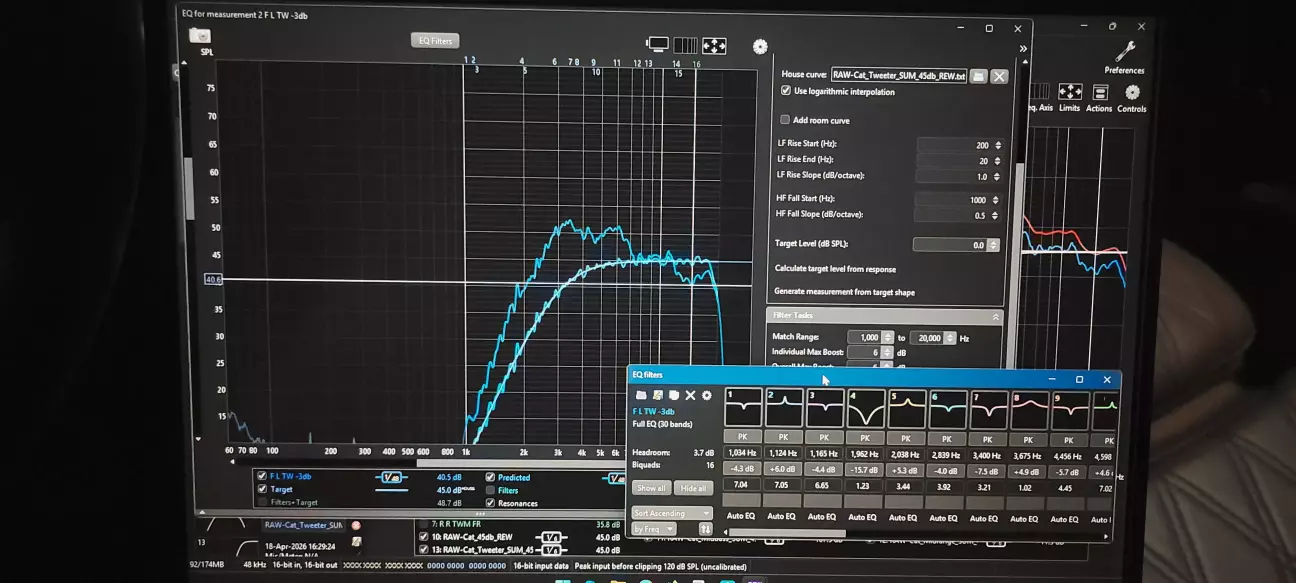Open the graph settings gear icon
This screenshot has height=583, width=1296.
760,46
